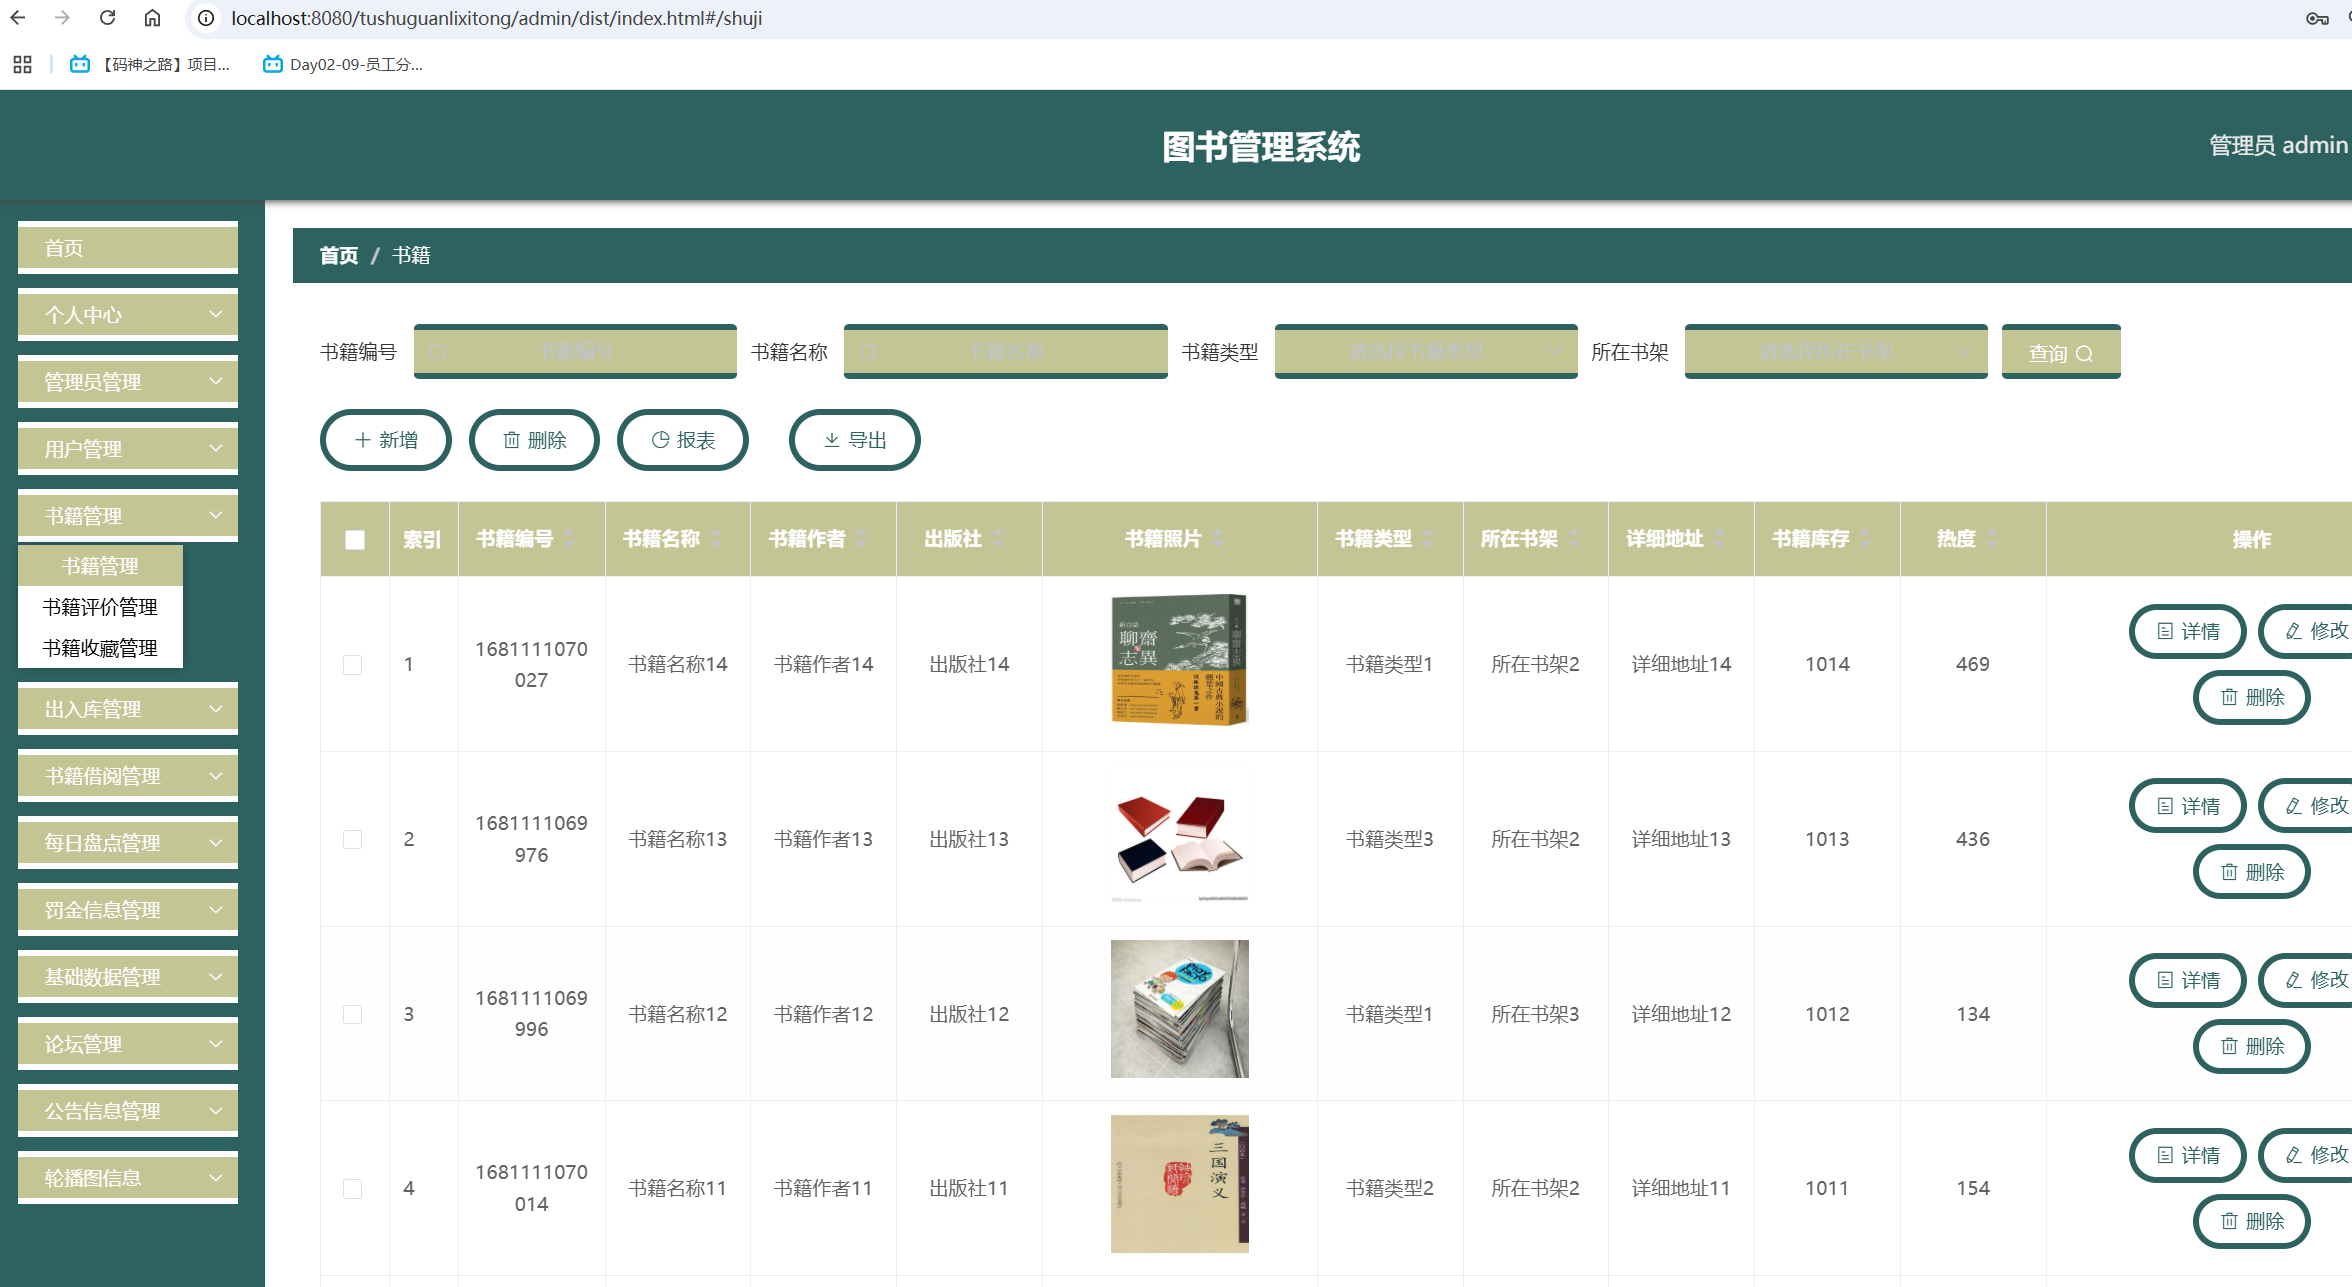
Task: Click the 导出 export button
Action: click(x=855, y=440)
